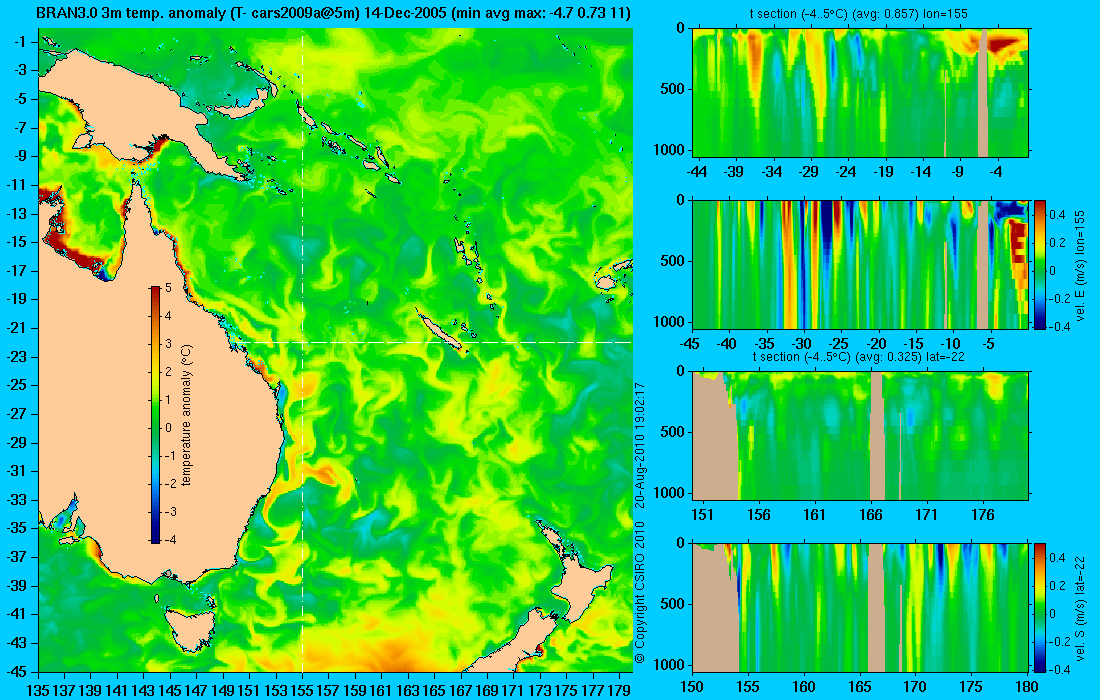Click the '143' longitude axis label
This screenshot has height=700, width=1100.
[x=144, y=691]
